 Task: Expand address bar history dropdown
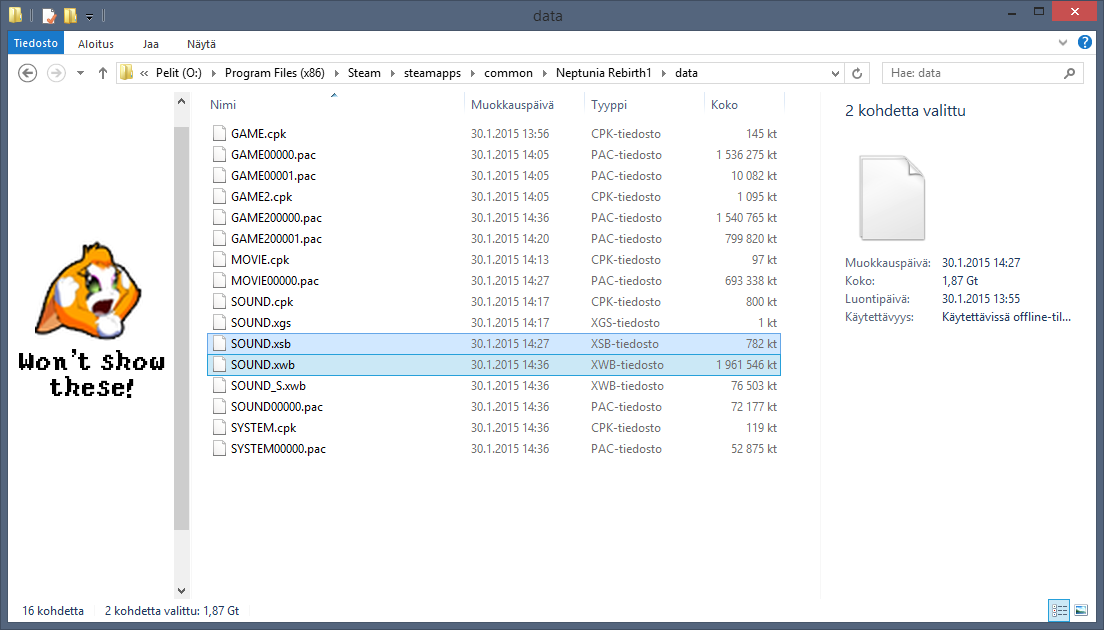pos(835,73)
